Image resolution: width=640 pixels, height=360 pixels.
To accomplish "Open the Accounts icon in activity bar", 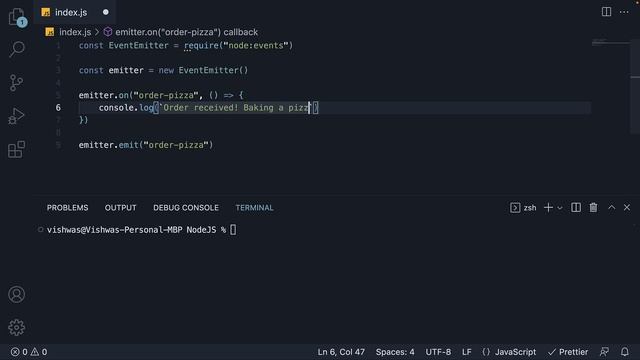I will click(x=16, y=294).
